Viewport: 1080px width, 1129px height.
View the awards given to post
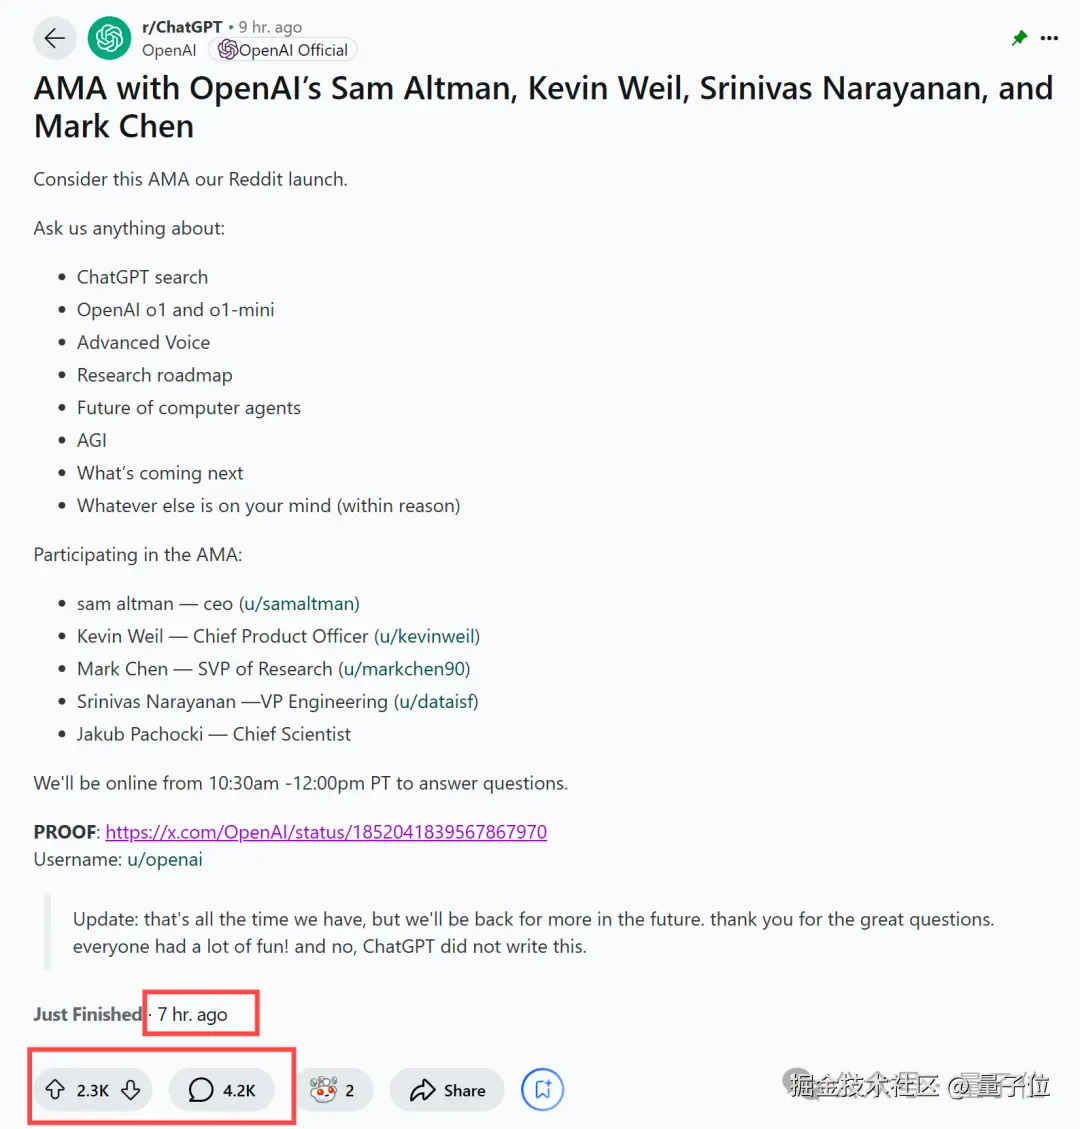pyautogui.click(x=334, y=1089)
